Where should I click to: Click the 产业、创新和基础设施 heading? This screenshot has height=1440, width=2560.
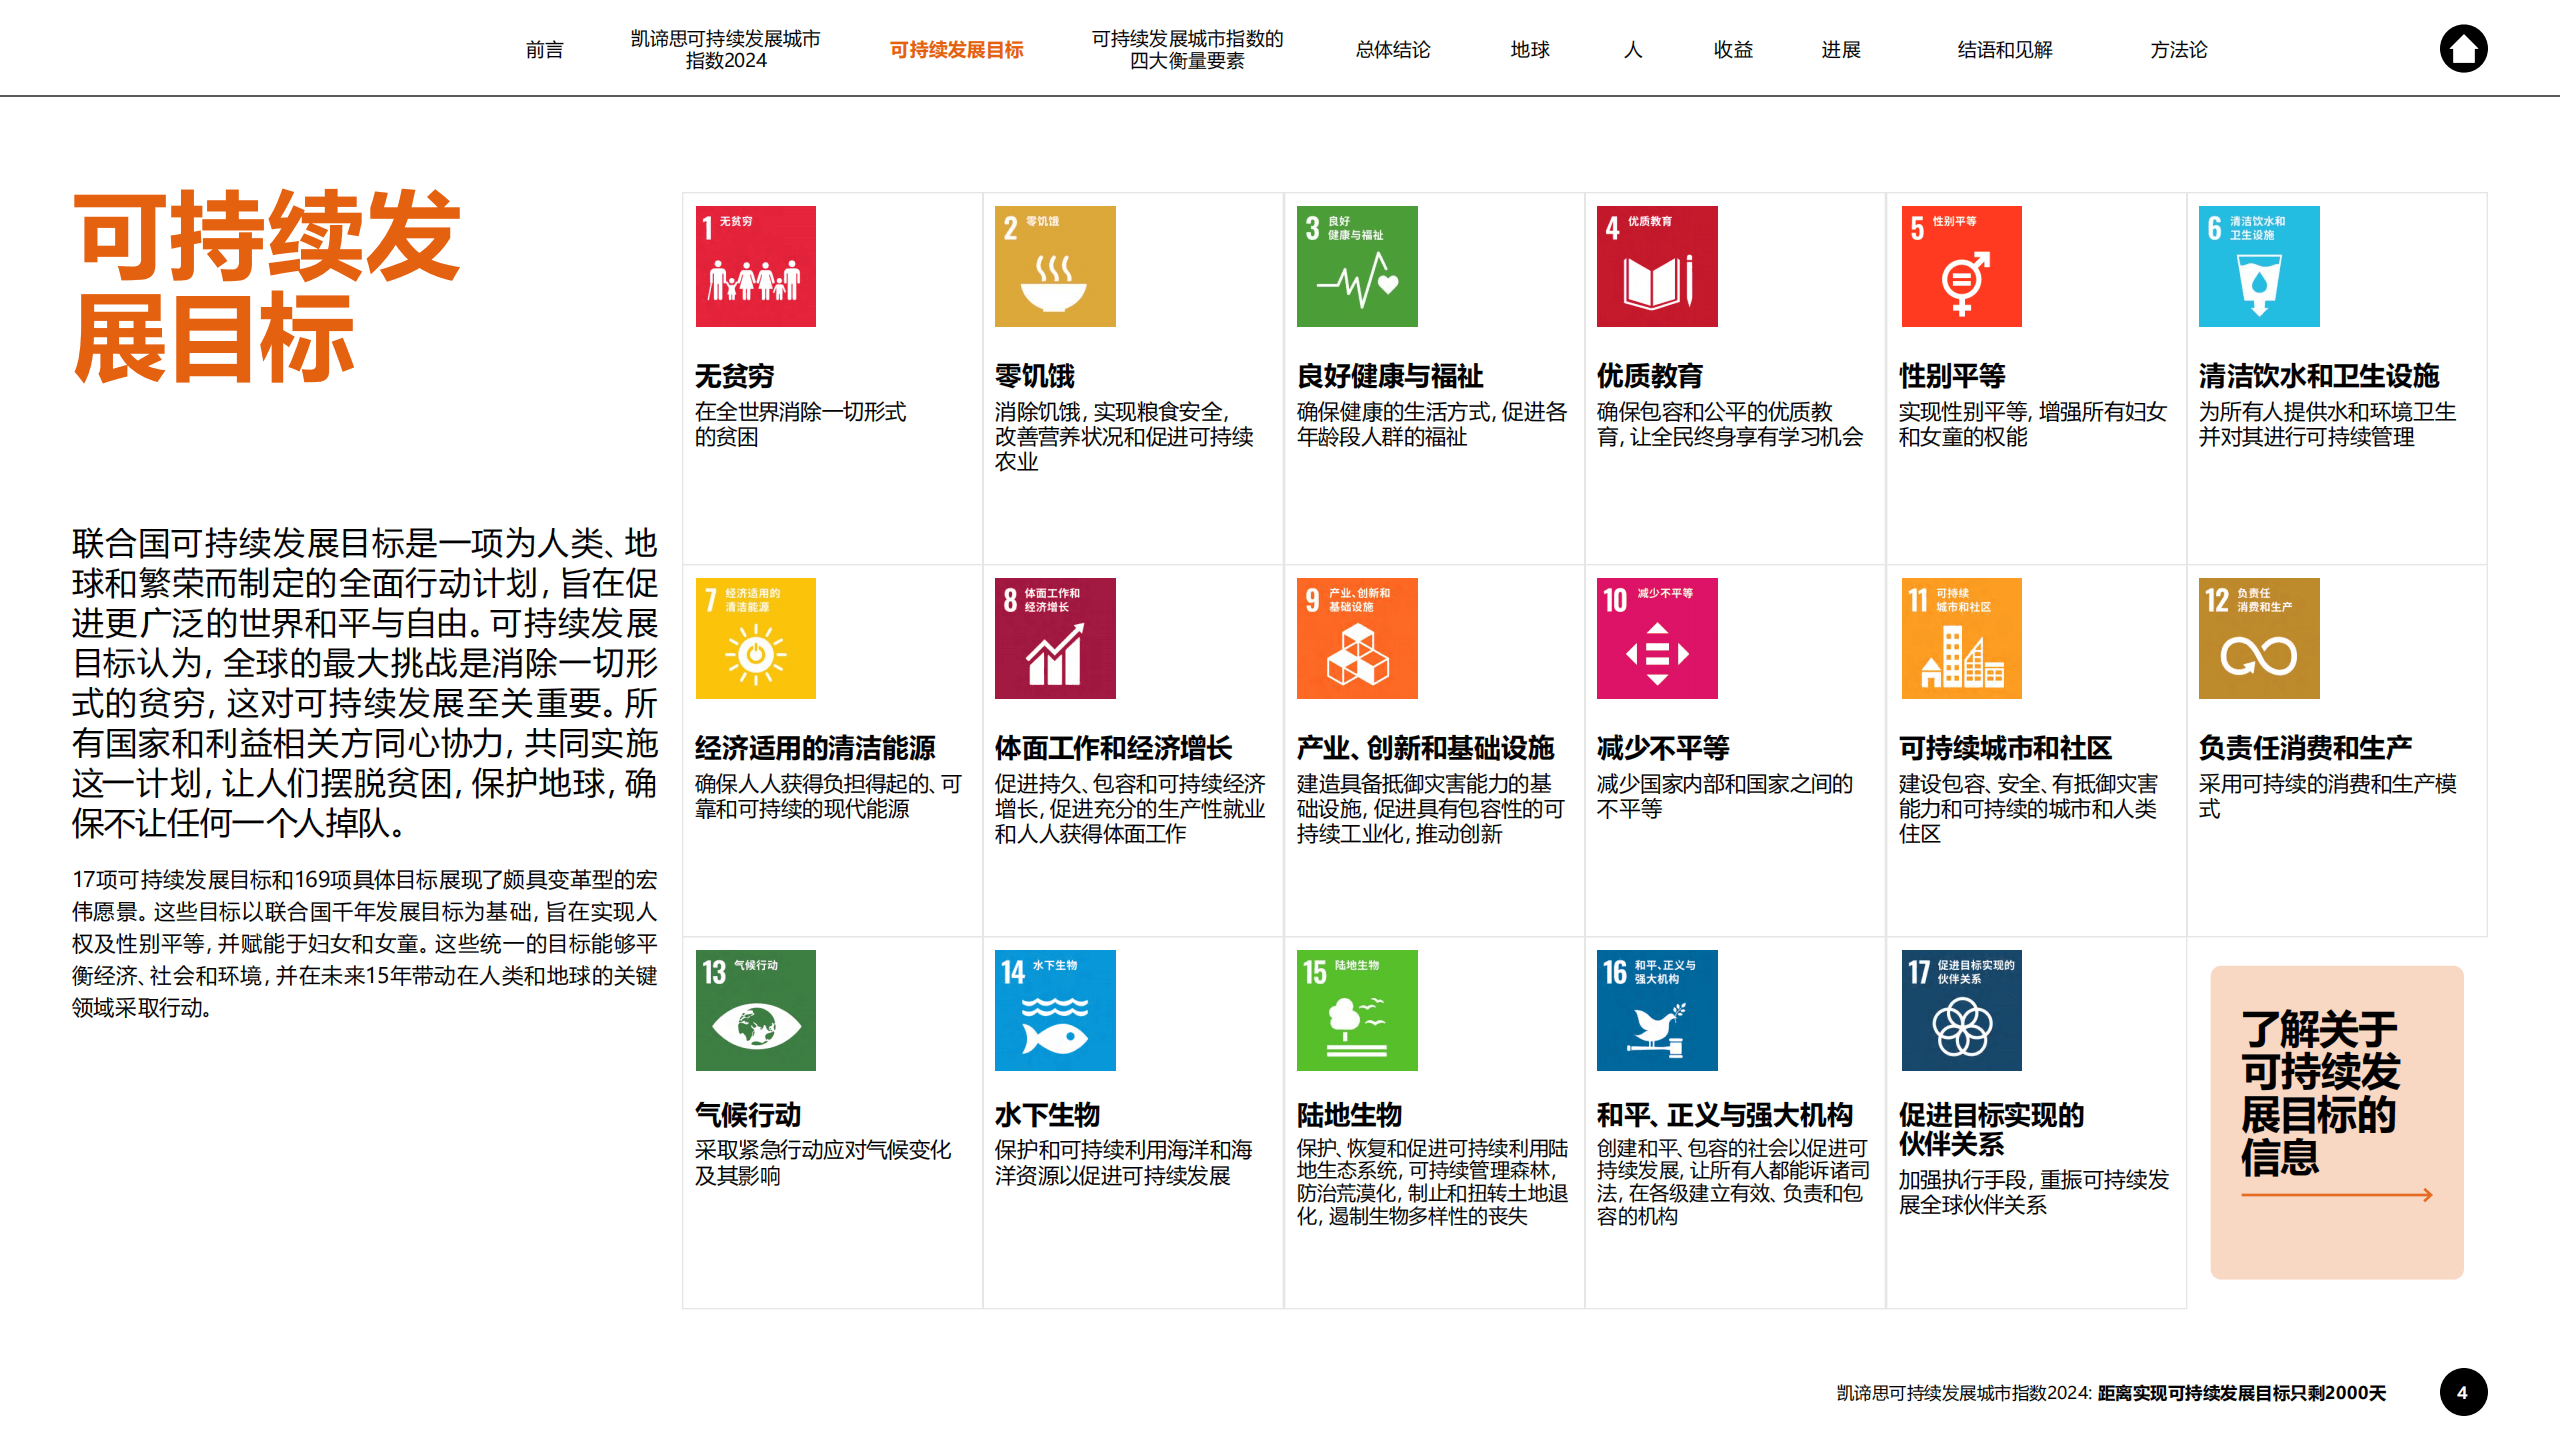tap(1426, 748)
